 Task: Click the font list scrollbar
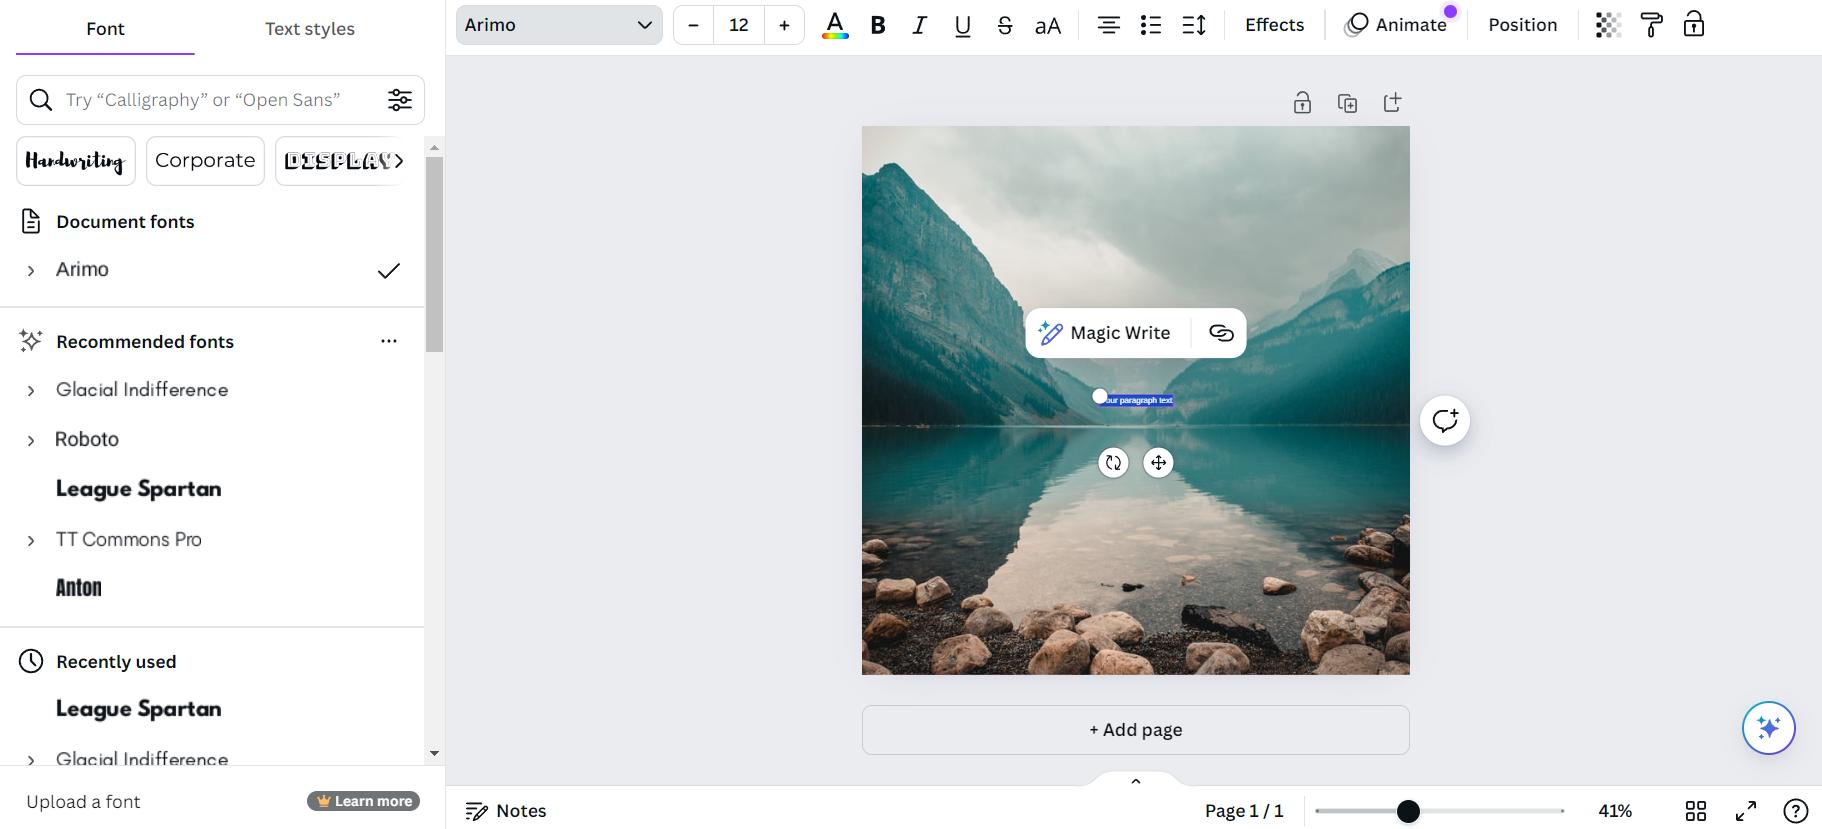(434, 254)
